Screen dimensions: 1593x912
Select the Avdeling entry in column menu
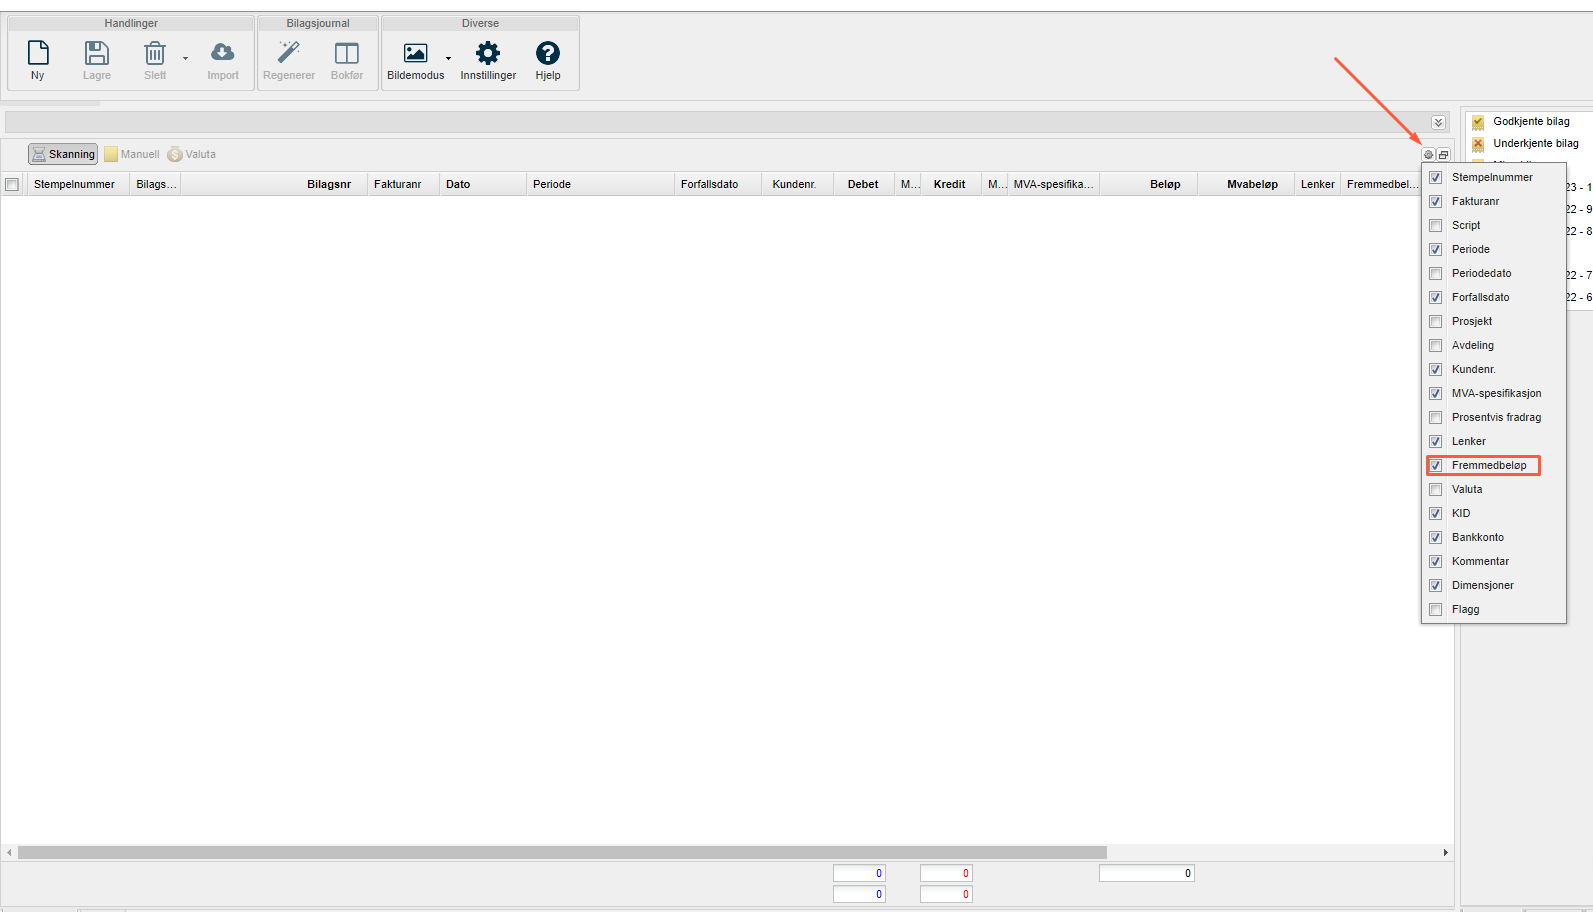tap(1472, 346)
